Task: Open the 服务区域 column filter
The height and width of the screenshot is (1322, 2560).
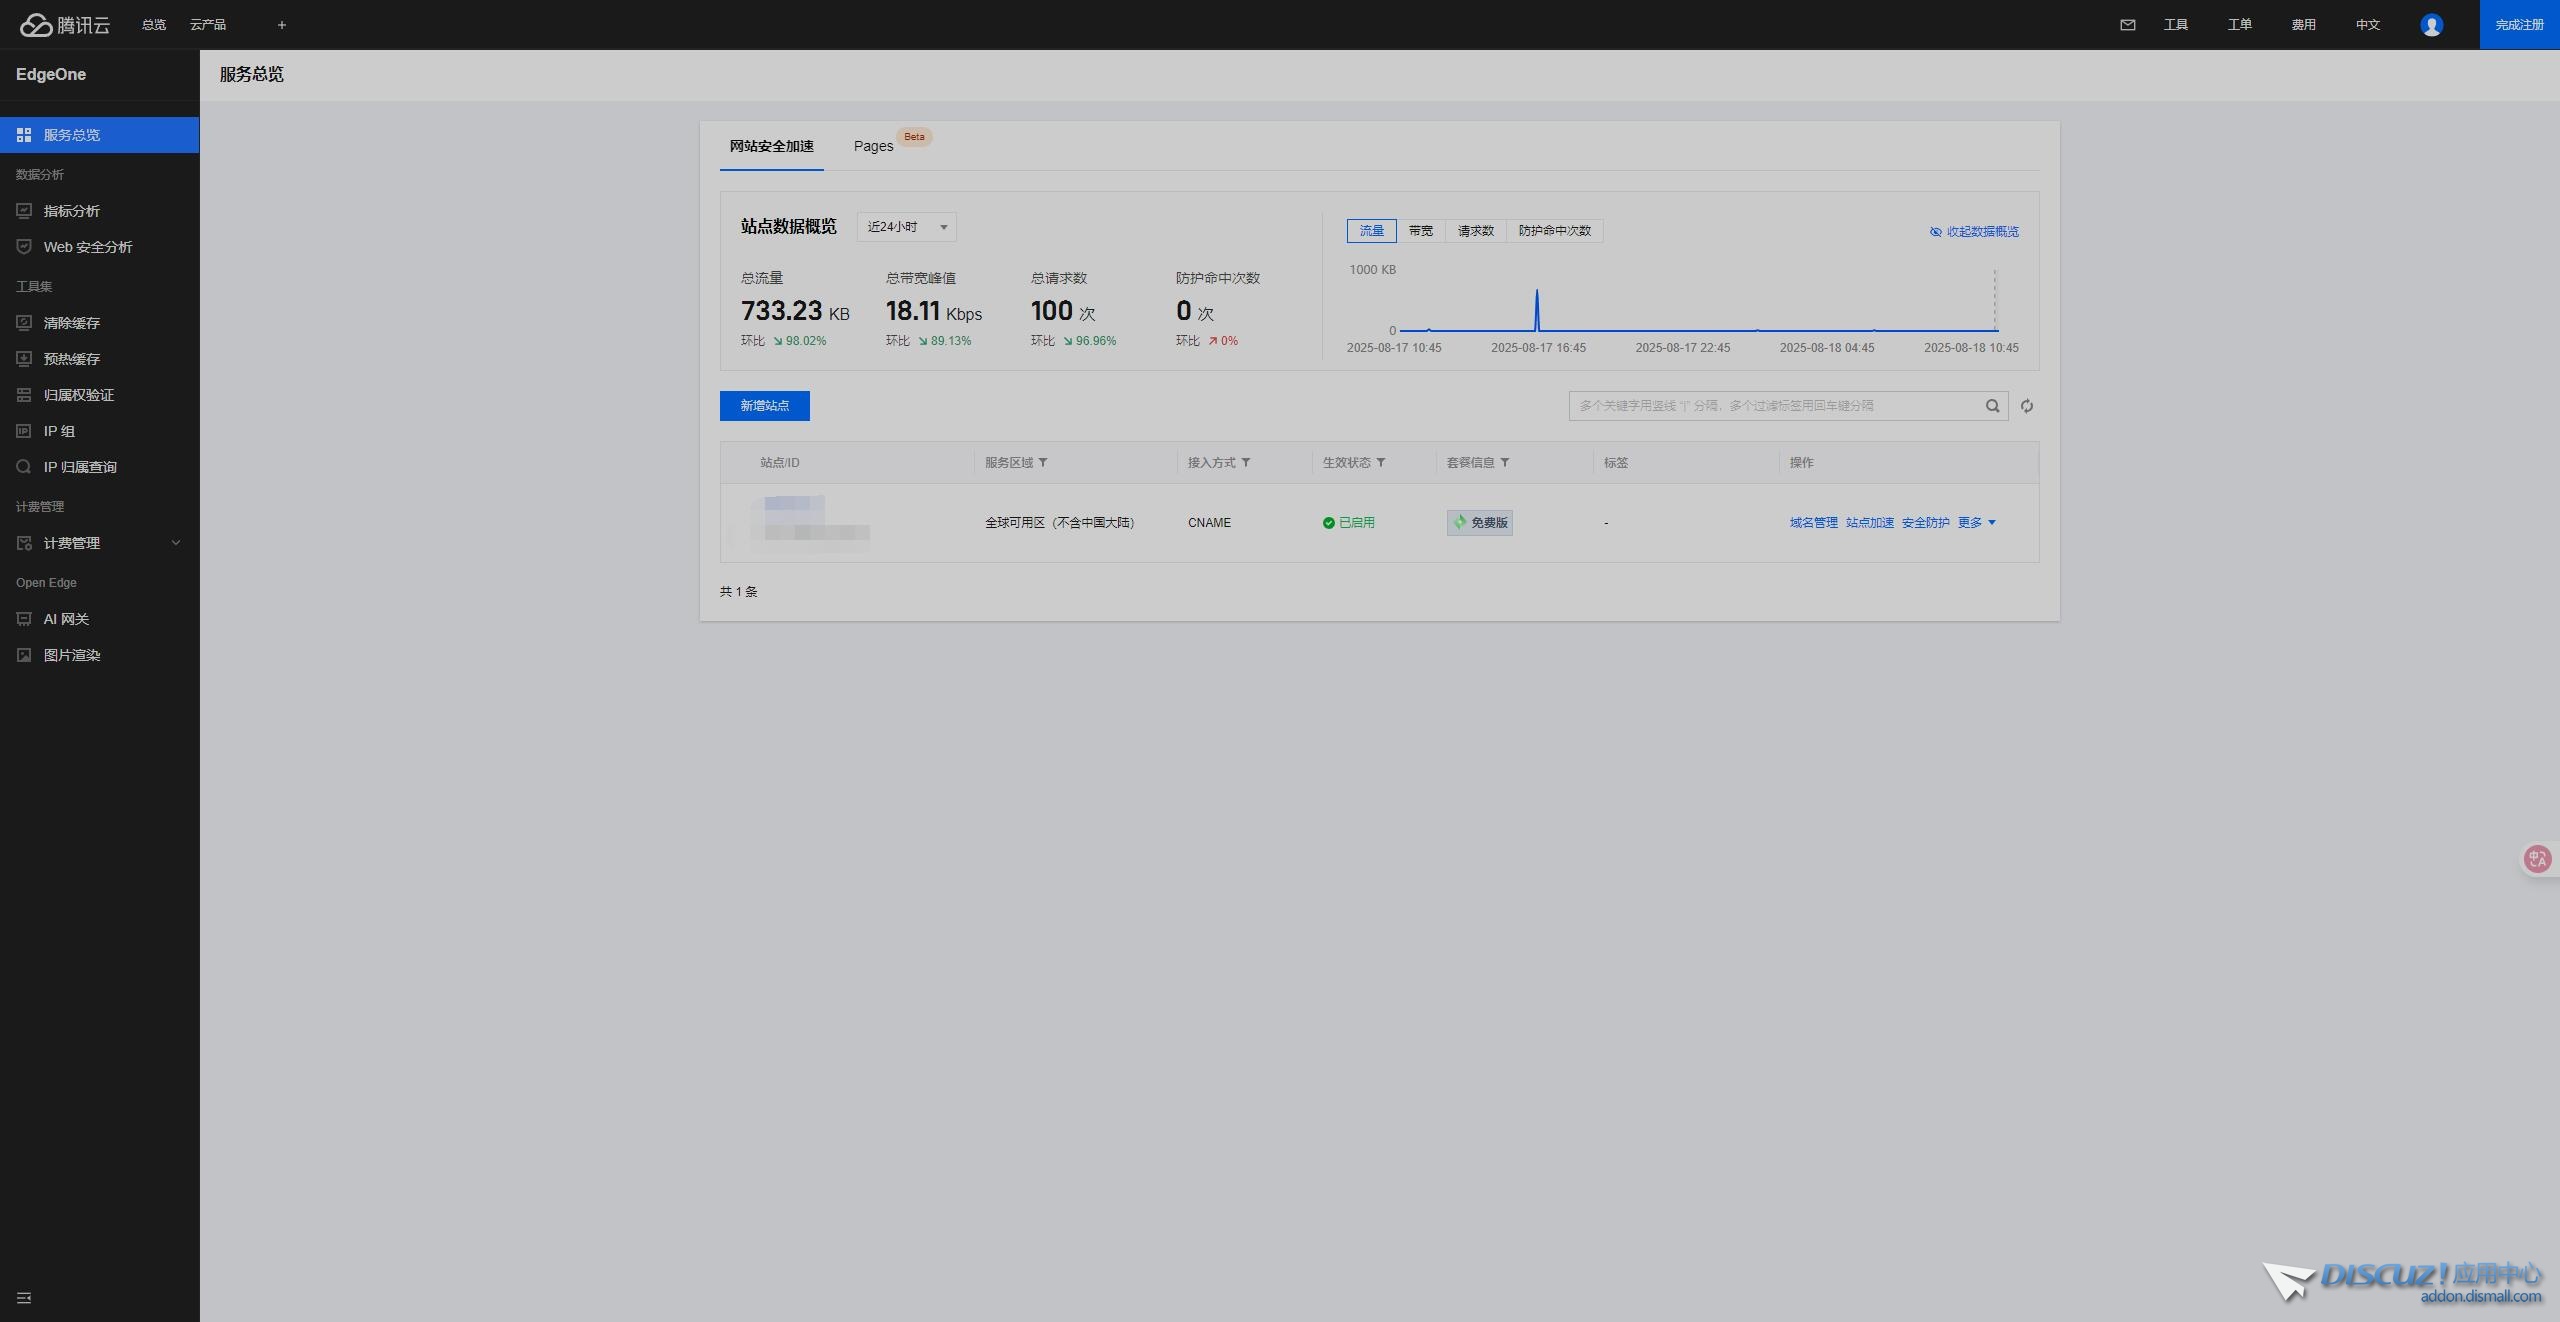Action: click(1043, 462)
